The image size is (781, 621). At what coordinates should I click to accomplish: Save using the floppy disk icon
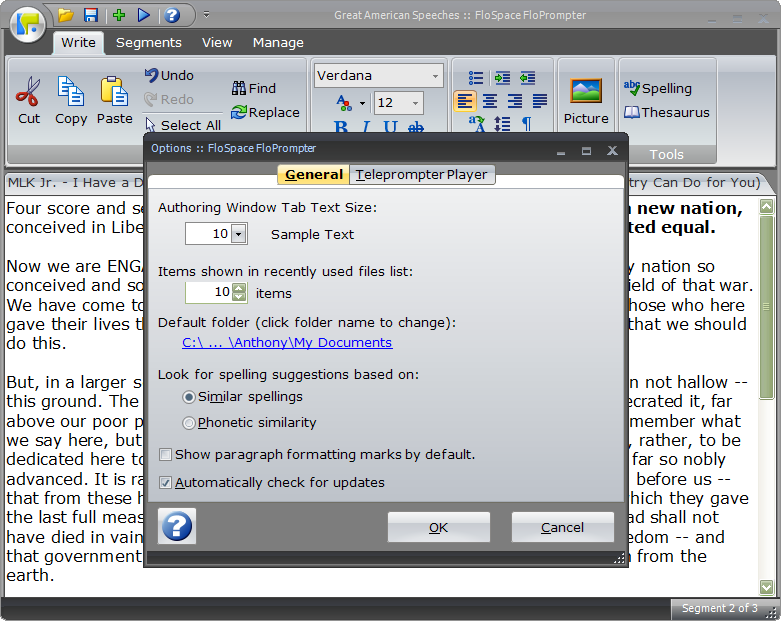91,15
